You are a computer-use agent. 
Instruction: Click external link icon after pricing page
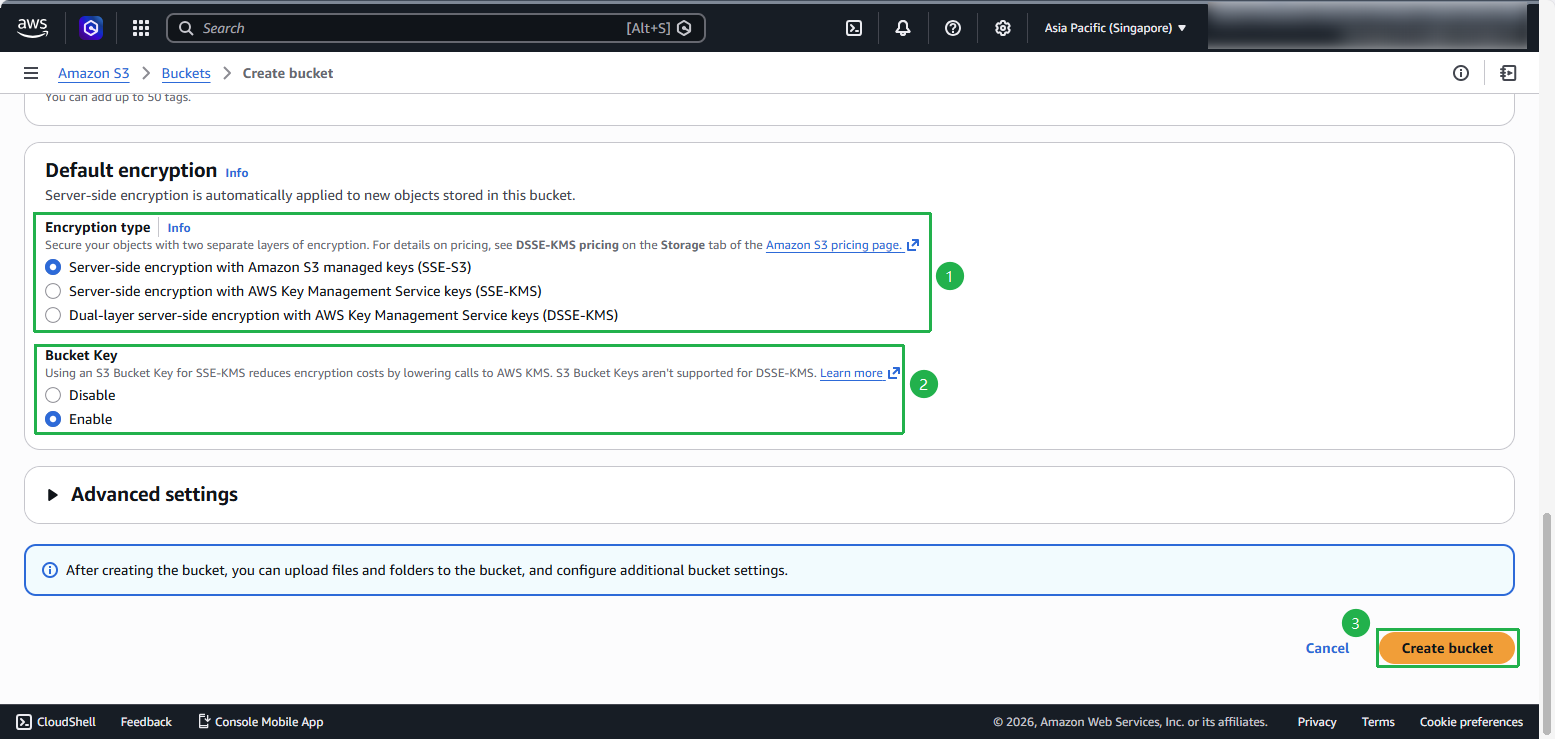coord(912,245)
